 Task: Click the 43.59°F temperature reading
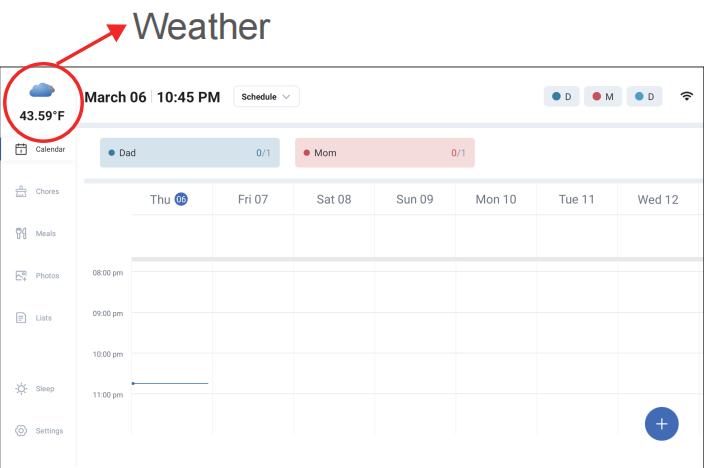[42, 116]
